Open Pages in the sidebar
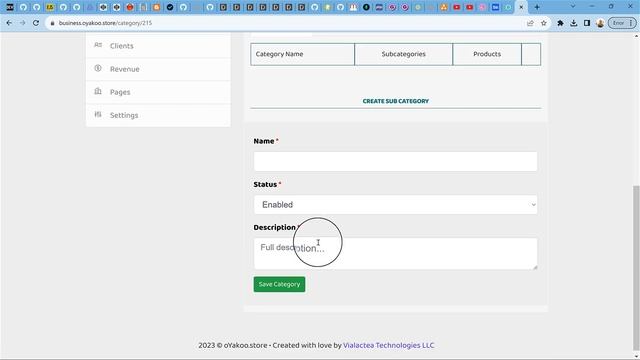This screenshot has width=640, height=360. tap(158, 92)
